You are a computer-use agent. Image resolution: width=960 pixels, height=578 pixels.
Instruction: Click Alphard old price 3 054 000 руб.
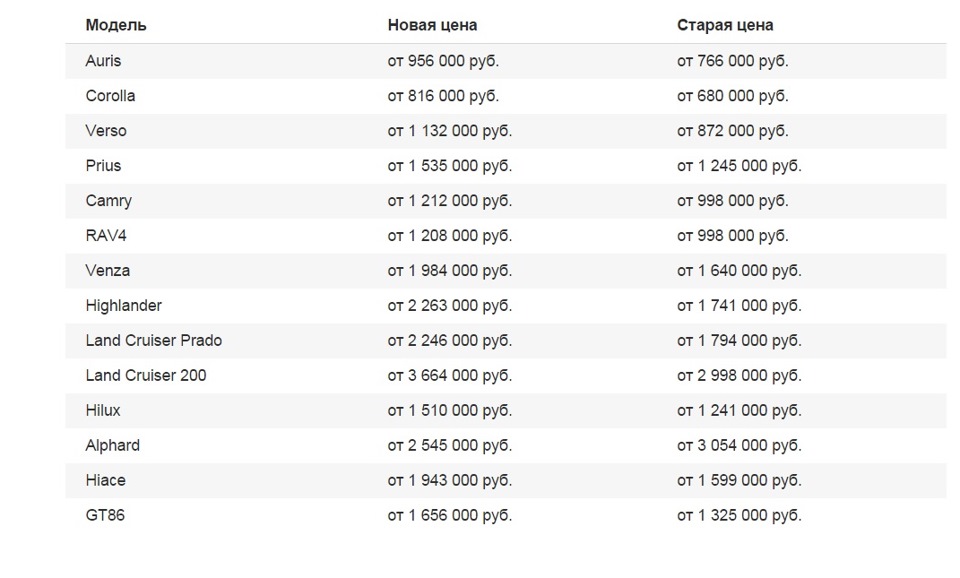coord(738,446)
